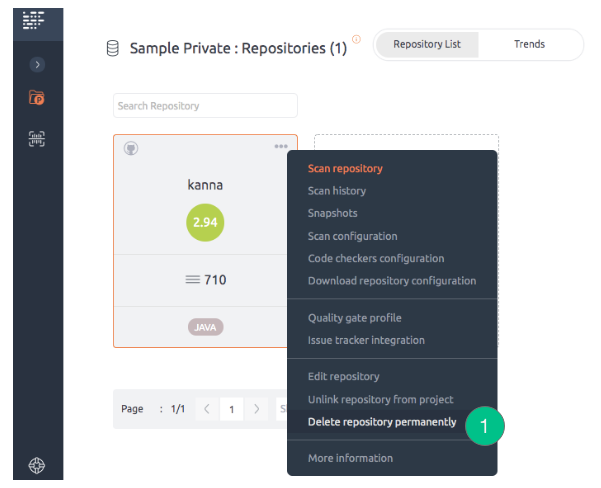
Task: Go to next page with right chevron
Action: [256, 409]
